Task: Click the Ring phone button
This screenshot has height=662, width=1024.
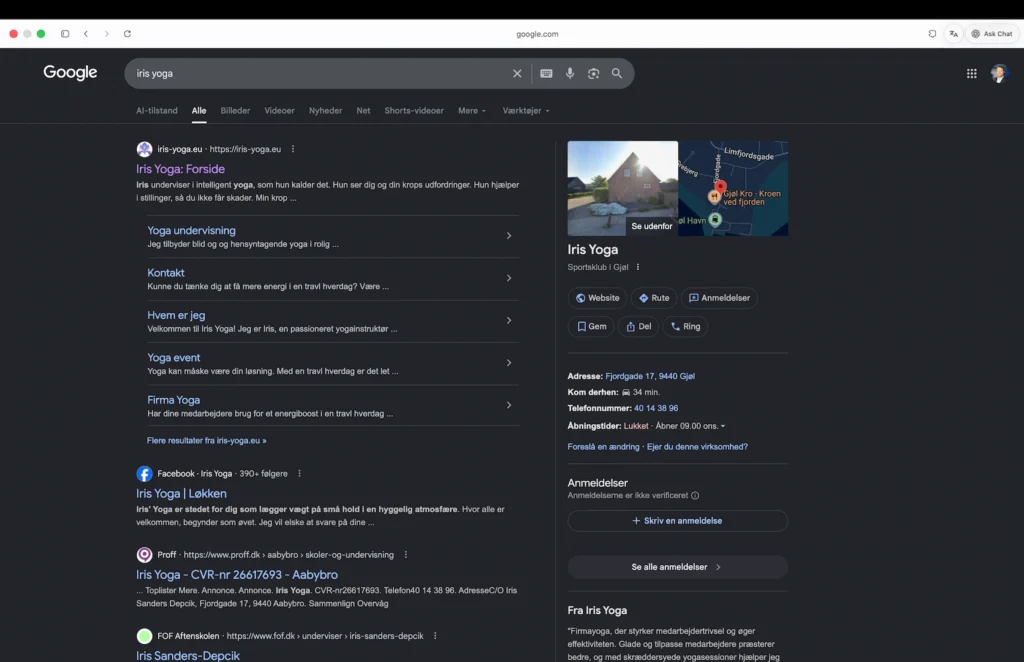Action: tap(685, 326)
